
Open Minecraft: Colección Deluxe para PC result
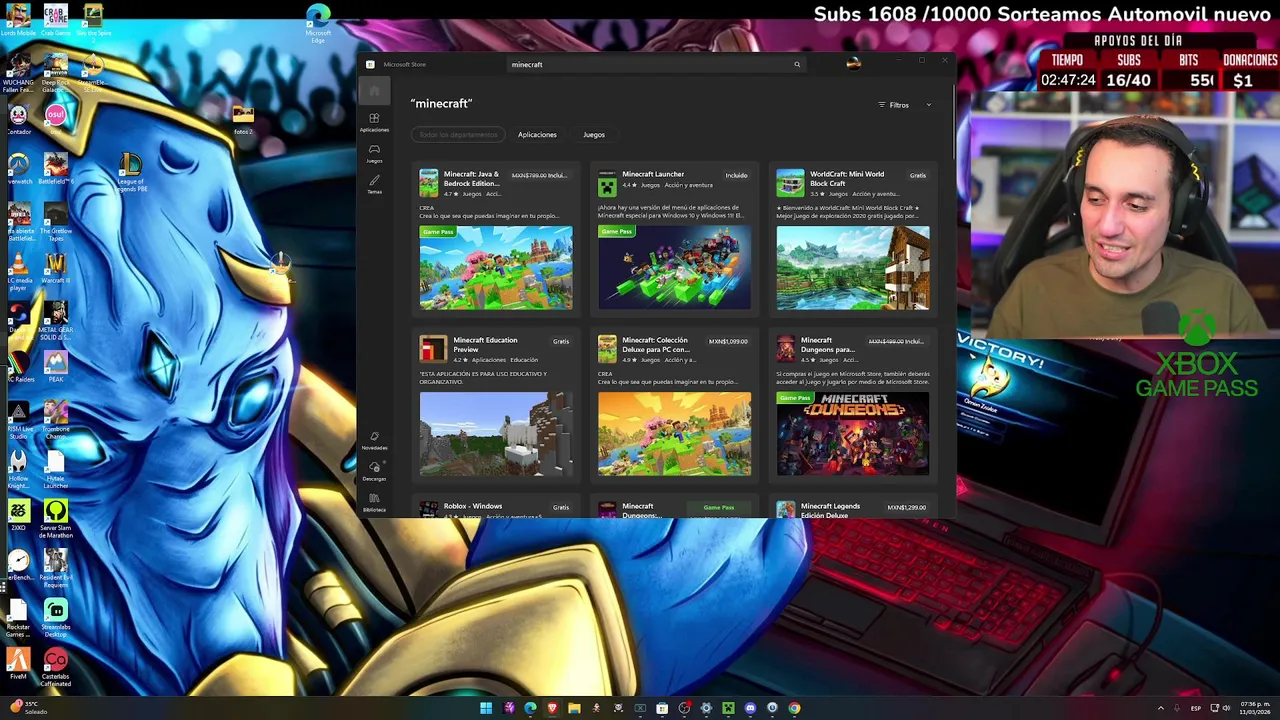click(x=674, y=405)
